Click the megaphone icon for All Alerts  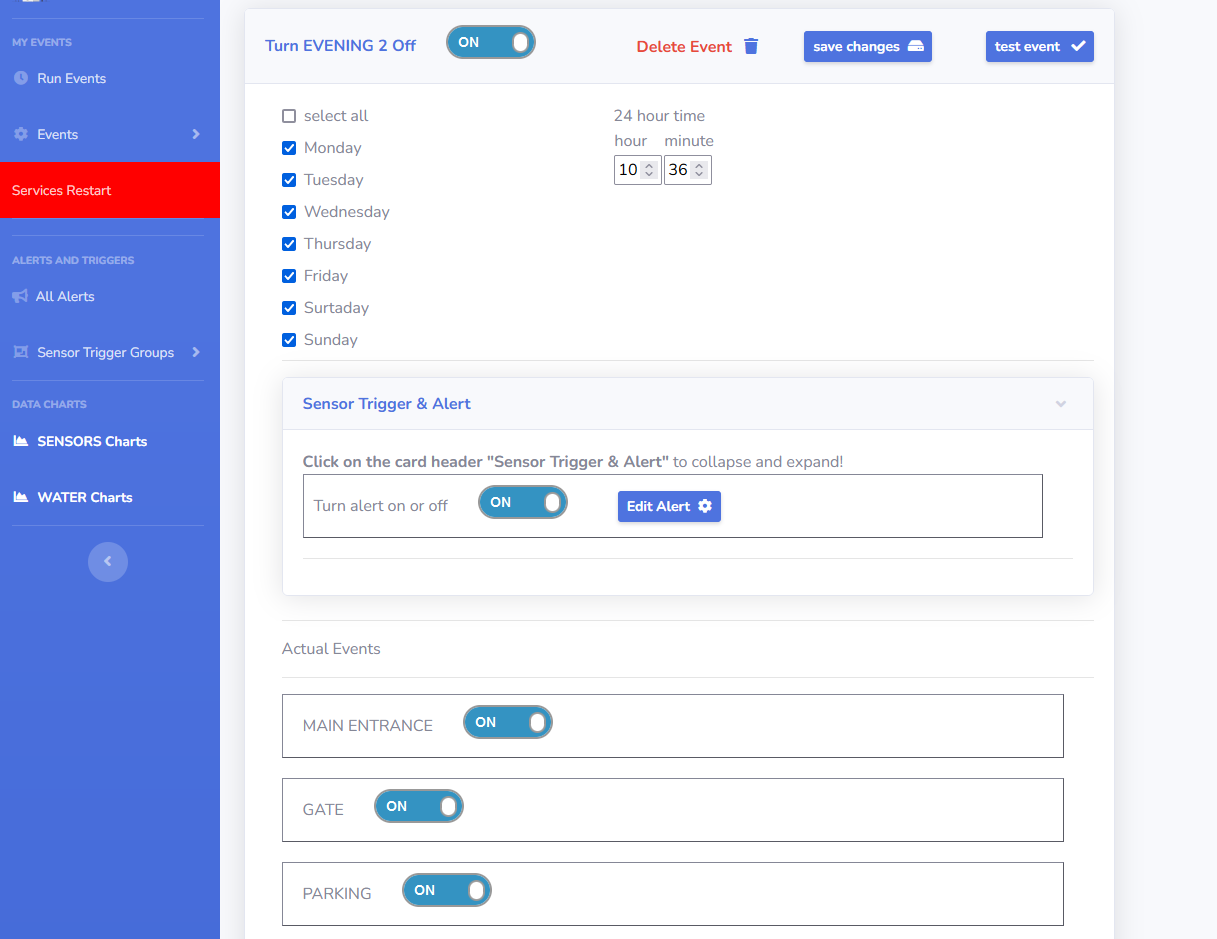(20, 296)
